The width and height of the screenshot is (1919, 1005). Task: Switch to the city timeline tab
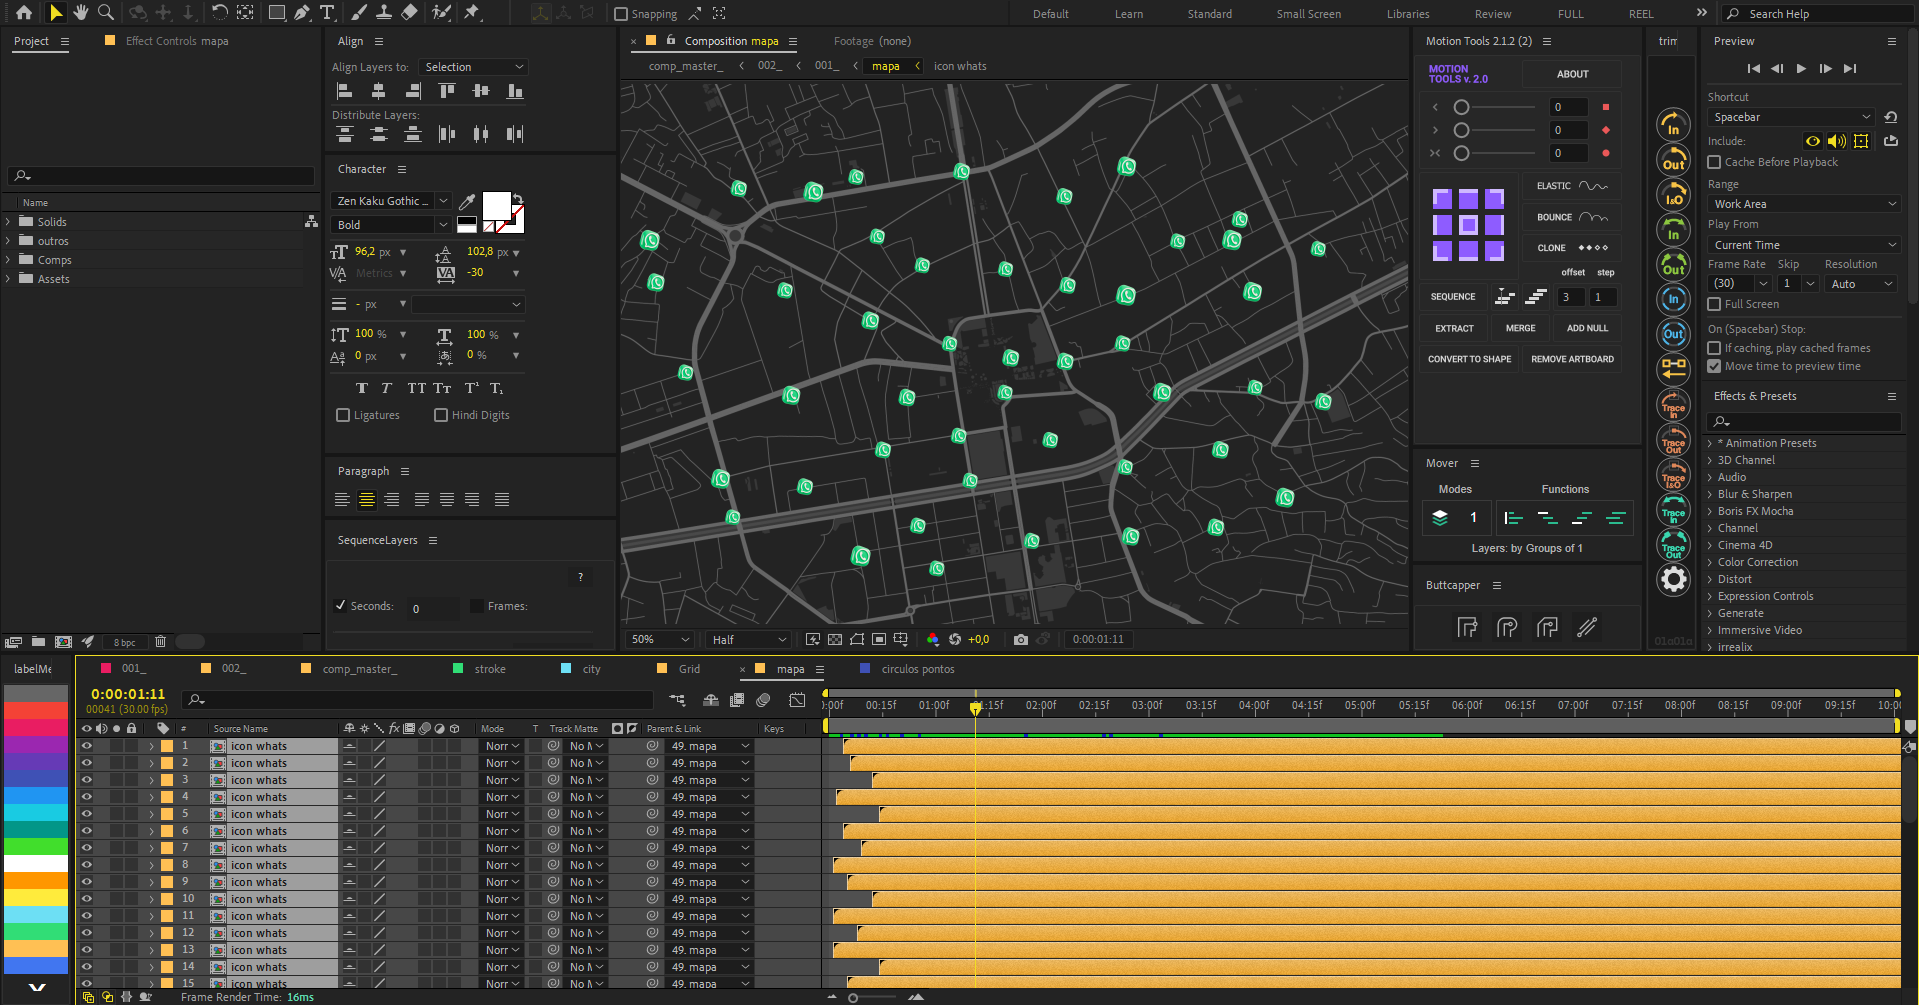pyautogui.click(x=591, y=669)
